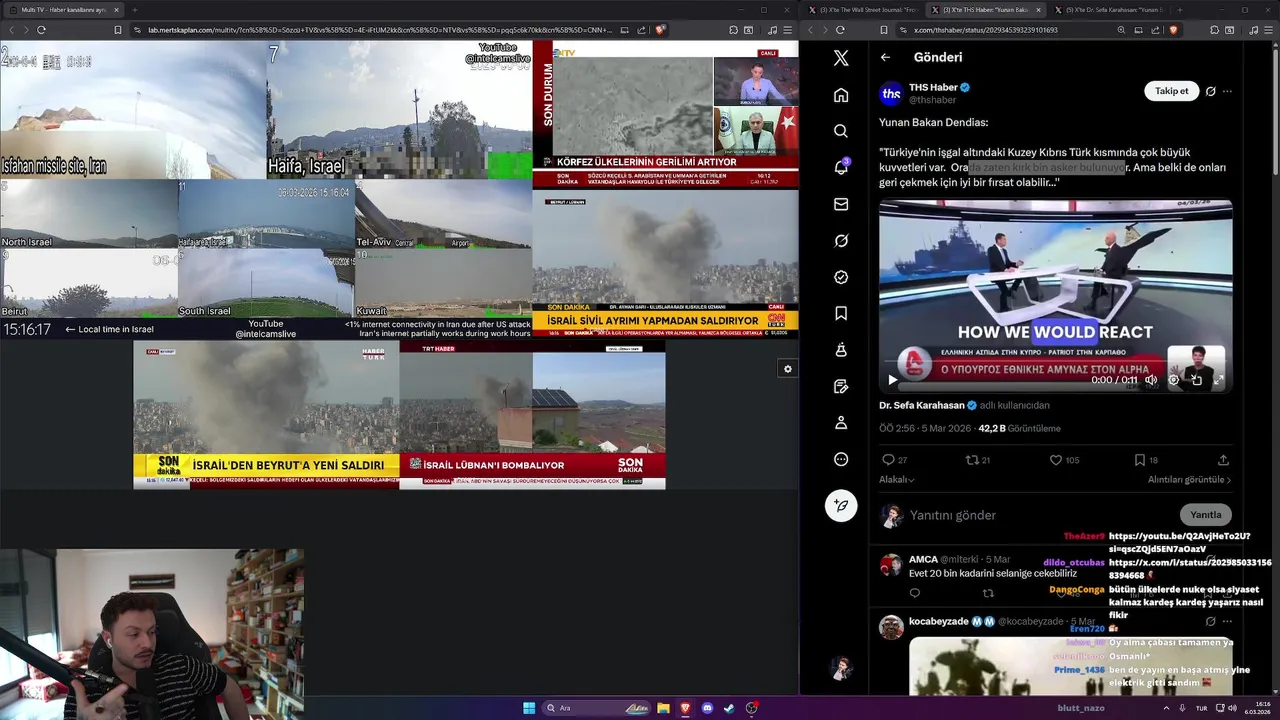The height and width of the screenshot is (720, 1280).
Task: Open browser menu in X window
Action: [1270, 30]
